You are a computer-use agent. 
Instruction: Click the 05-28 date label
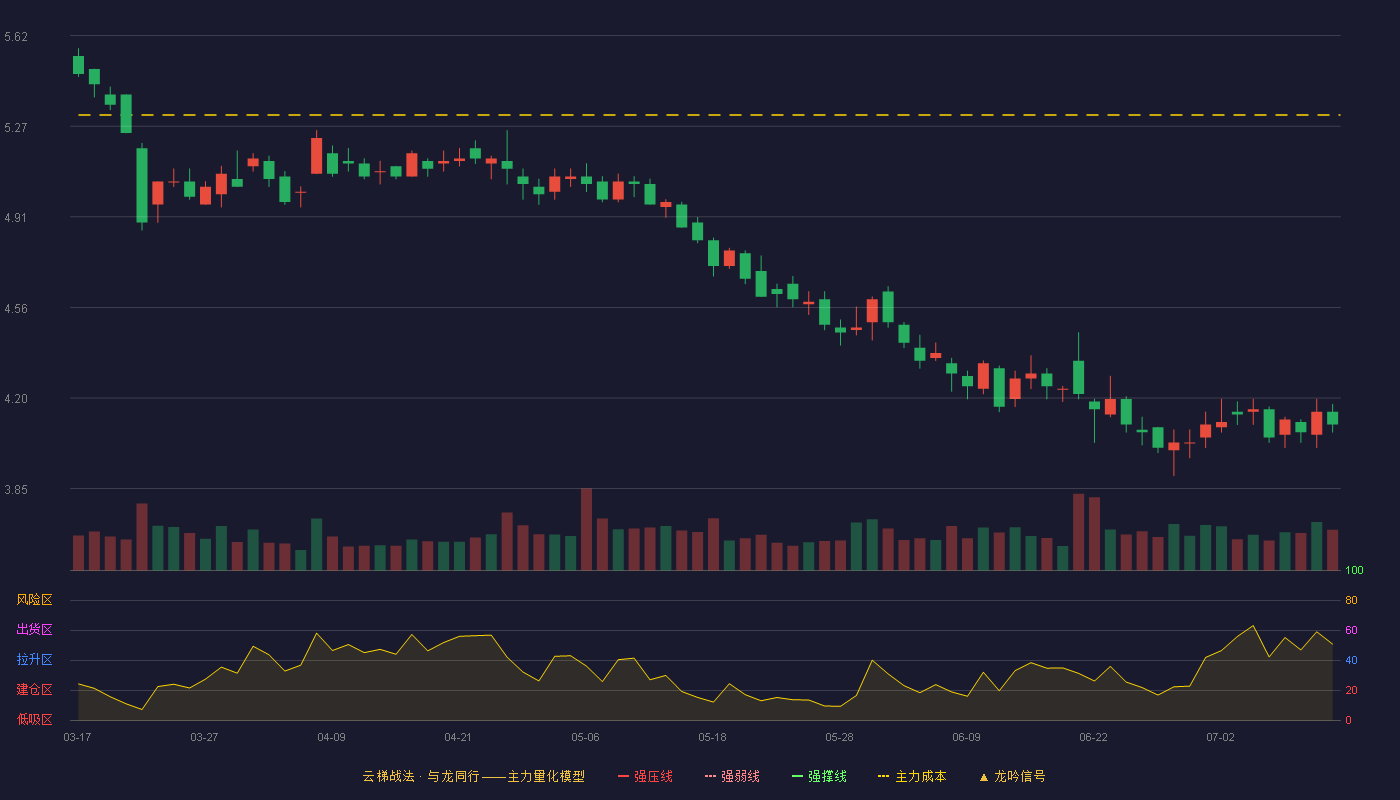839,737
